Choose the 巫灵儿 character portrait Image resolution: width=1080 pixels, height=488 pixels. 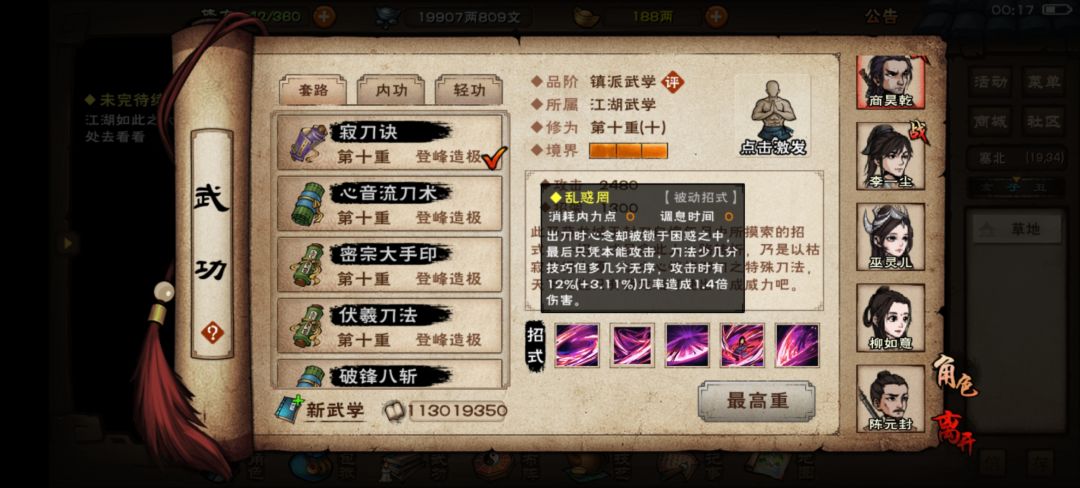[890, 237]
